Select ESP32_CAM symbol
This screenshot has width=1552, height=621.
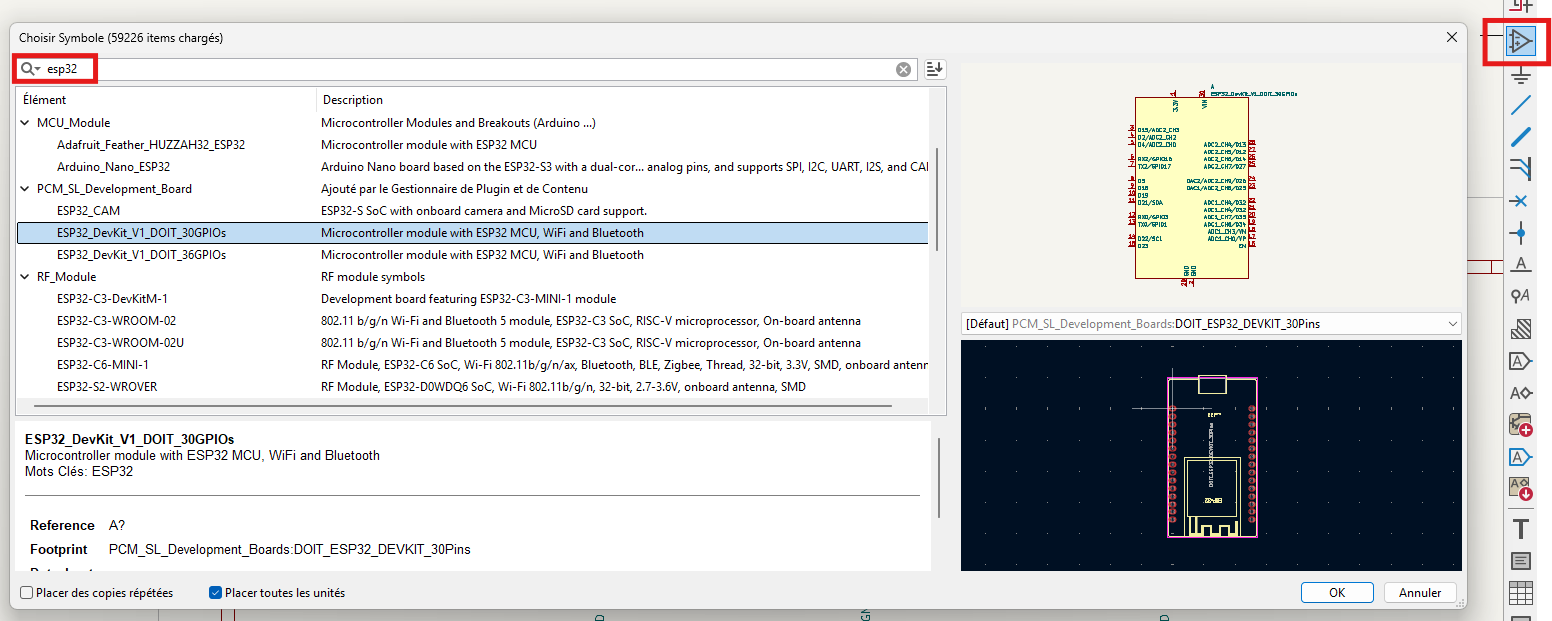click(89, 211)
